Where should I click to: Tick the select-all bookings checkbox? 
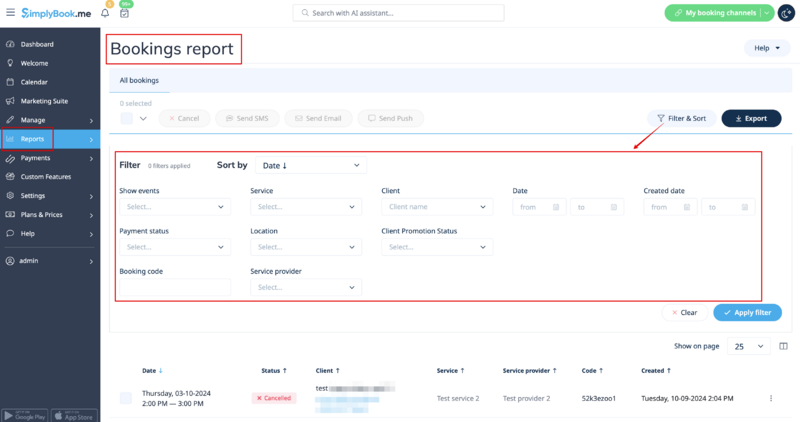127,118
